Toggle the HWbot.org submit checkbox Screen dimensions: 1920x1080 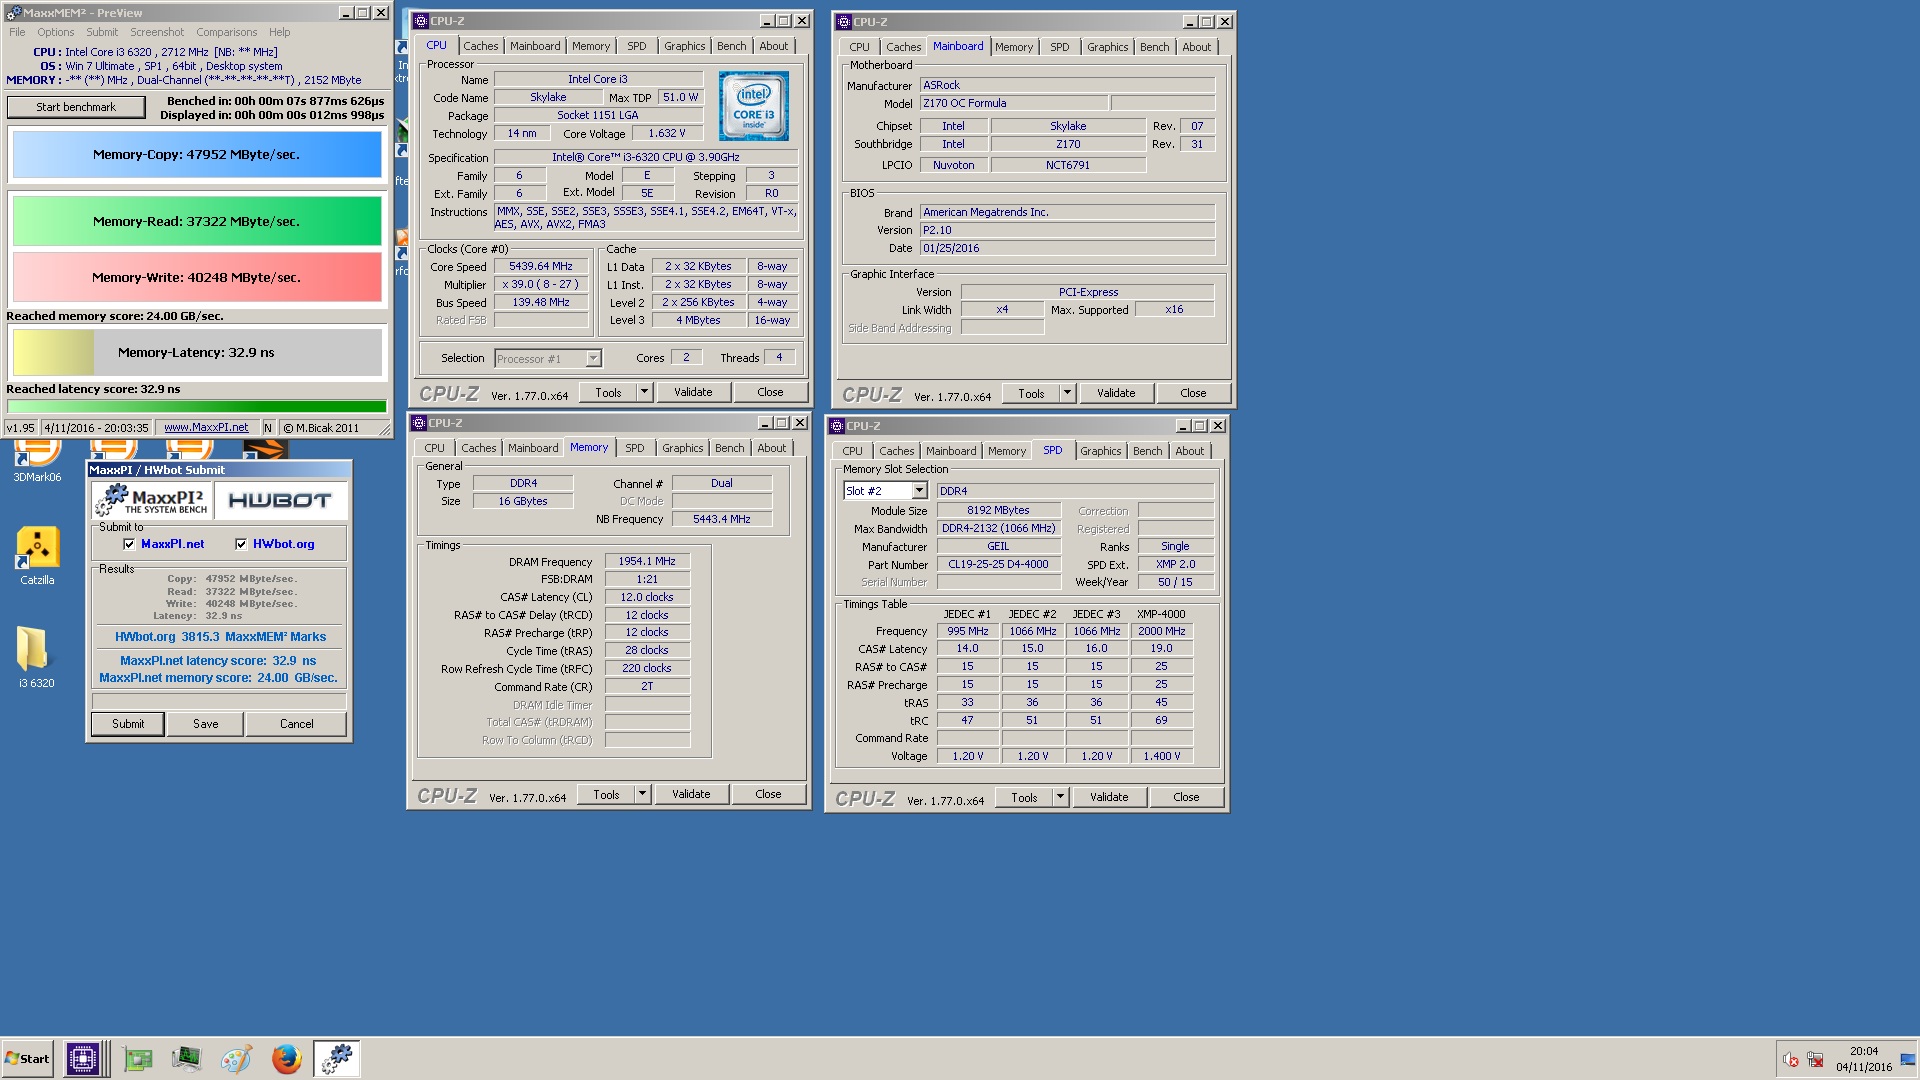click(x=241, y=544)
